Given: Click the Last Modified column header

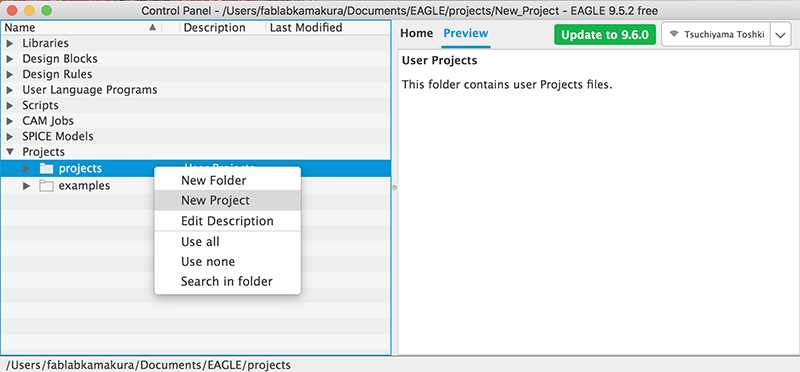Looking at the screenshot, I should coord(306,28).
